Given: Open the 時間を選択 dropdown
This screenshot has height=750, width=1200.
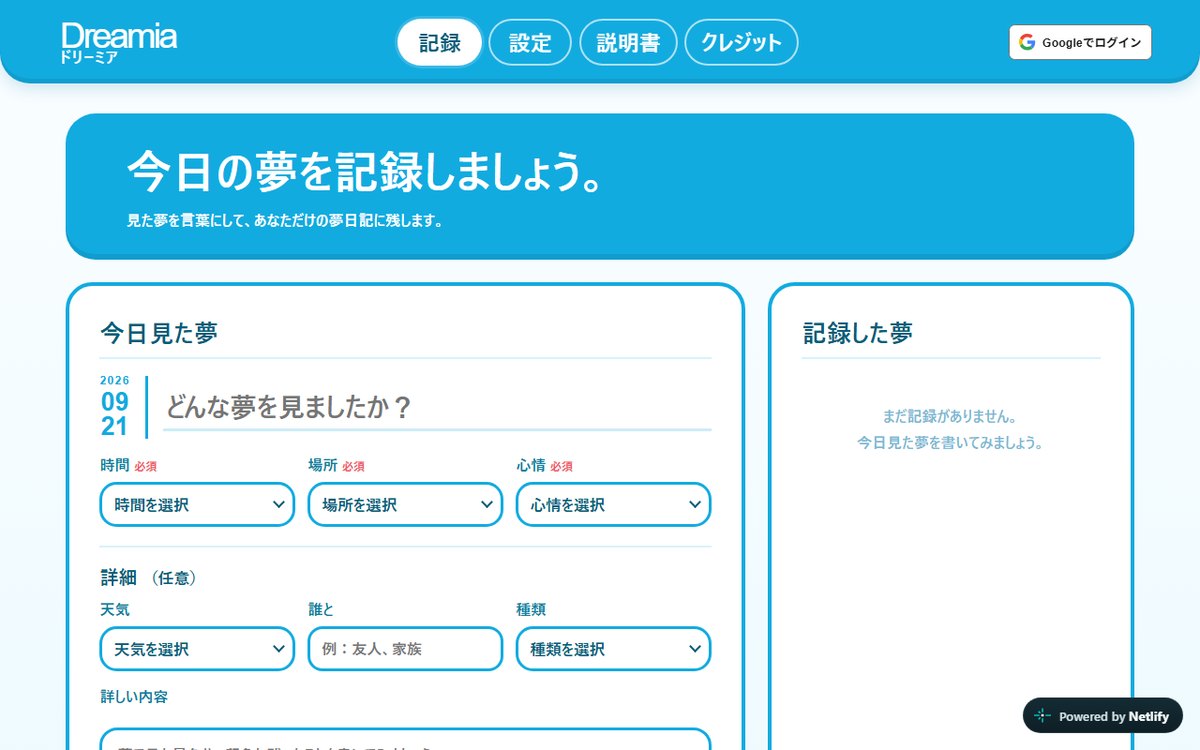Looking at the screenshot, I should point(197,505).
